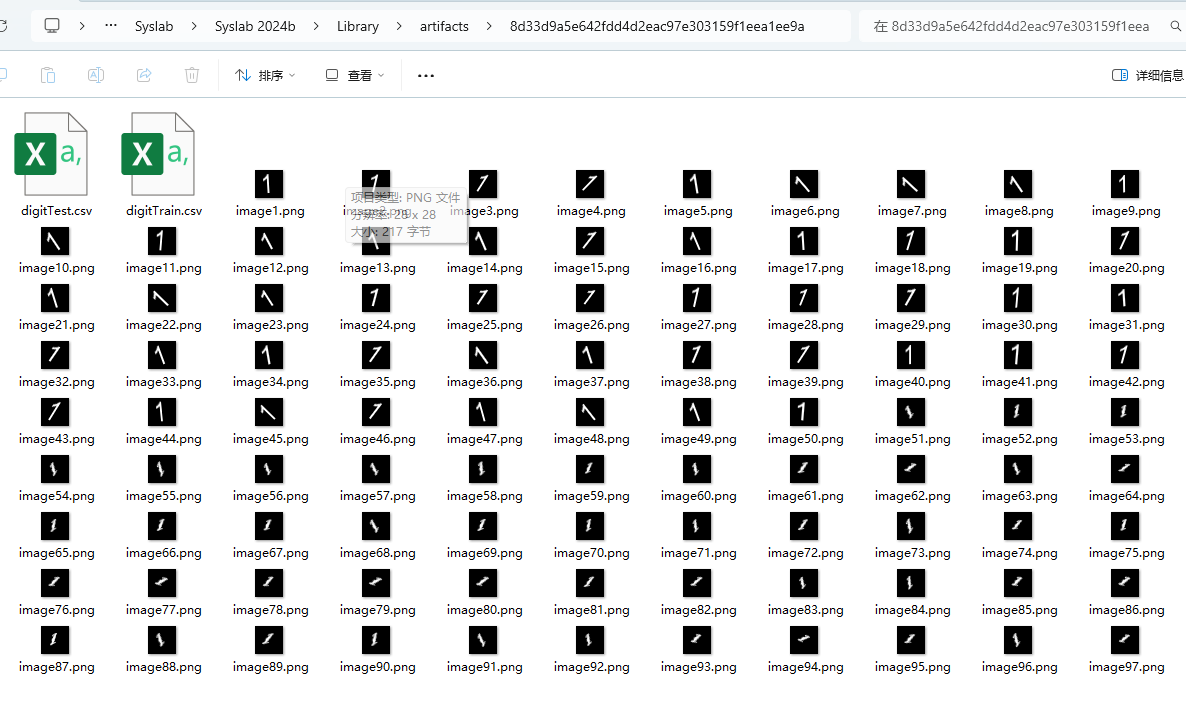
Task: Select image10.png thumbnail
Action: [54, 241]
